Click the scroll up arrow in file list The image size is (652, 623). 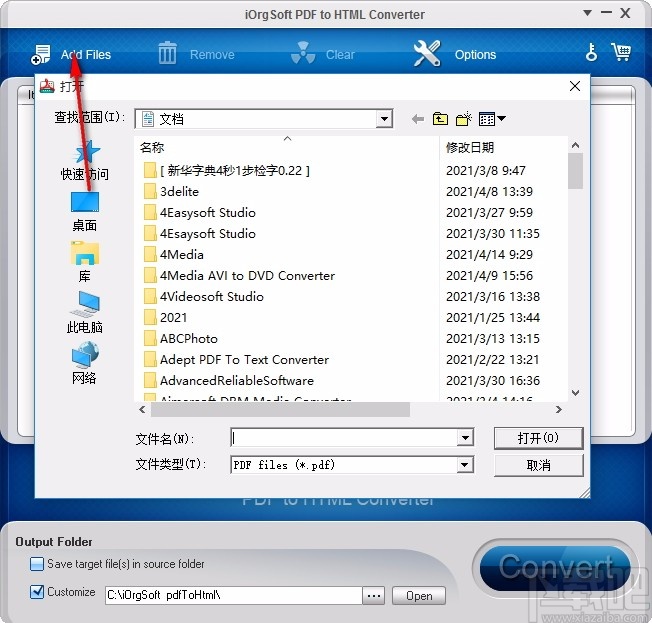point(575,145)
